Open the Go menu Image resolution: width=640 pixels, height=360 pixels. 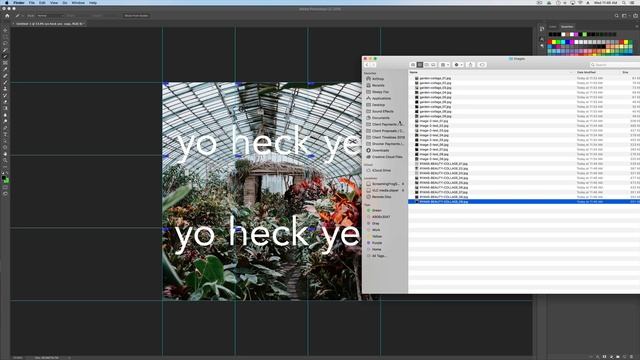[x=64, y=2]
